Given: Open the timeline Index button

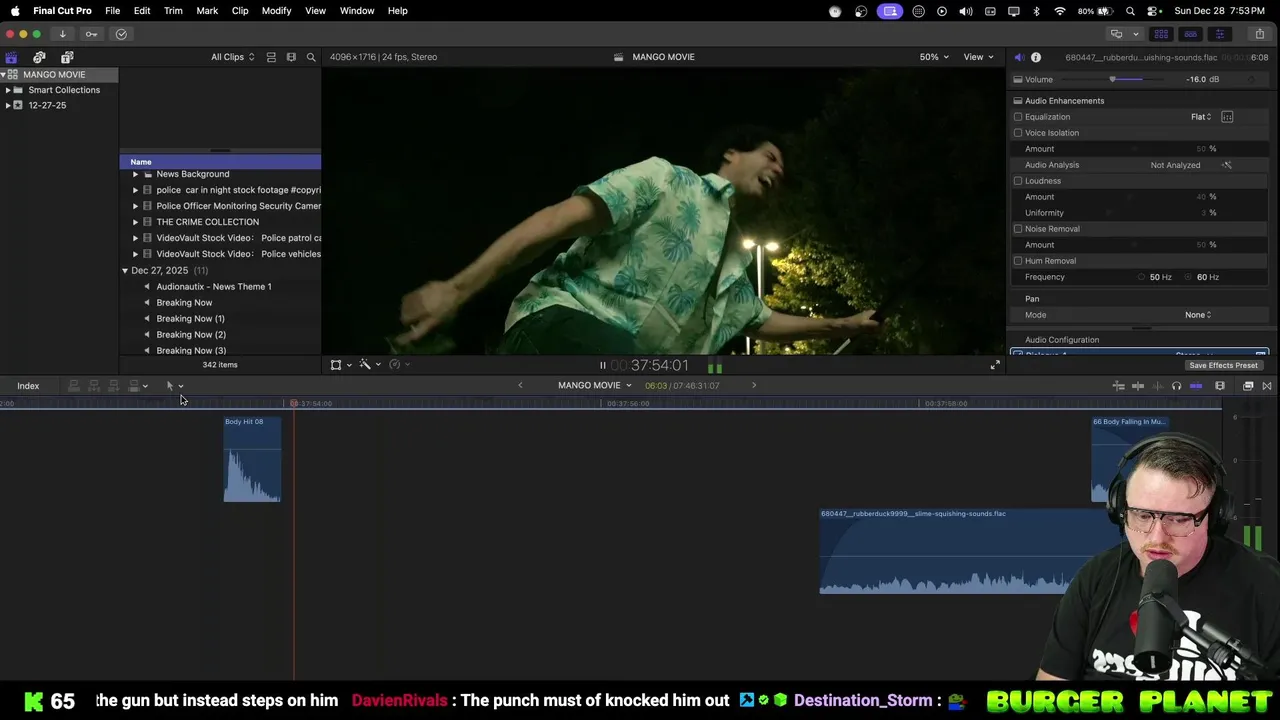Looking at the screenshot, I should (x=28, y=386).
